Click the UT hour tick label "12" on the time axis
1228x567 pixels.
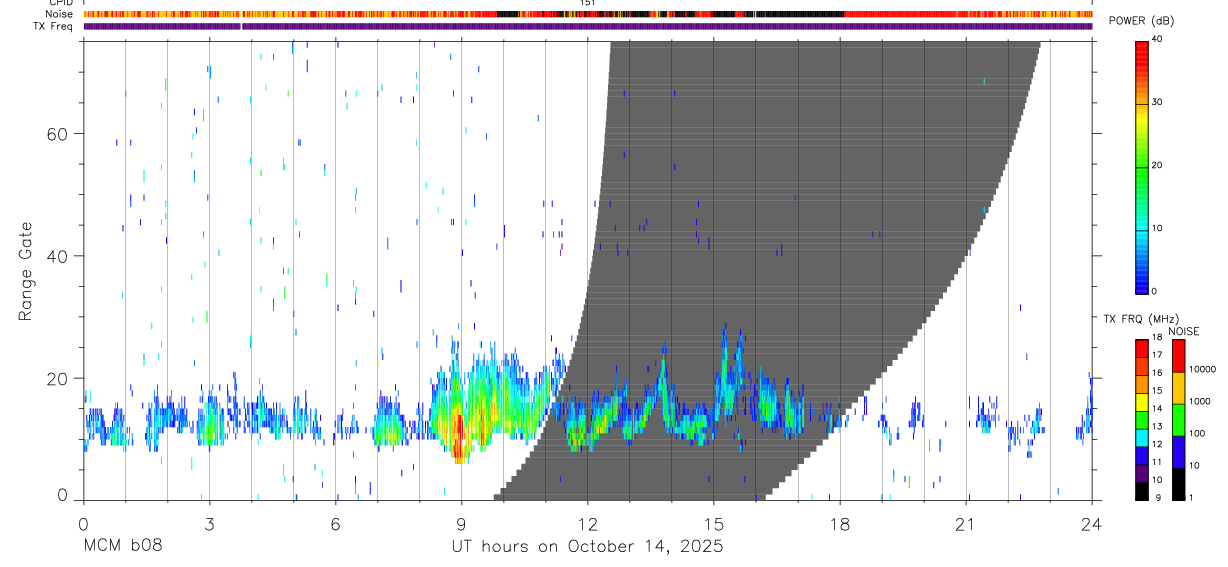[x=587, y=523]
